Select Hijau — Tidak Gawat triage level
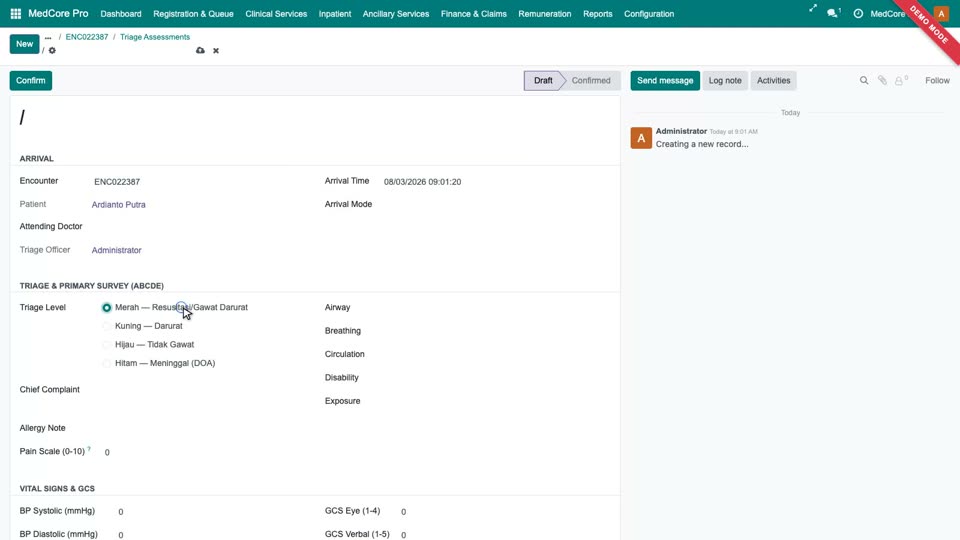 pyautogui.click(x=107, y=345)
